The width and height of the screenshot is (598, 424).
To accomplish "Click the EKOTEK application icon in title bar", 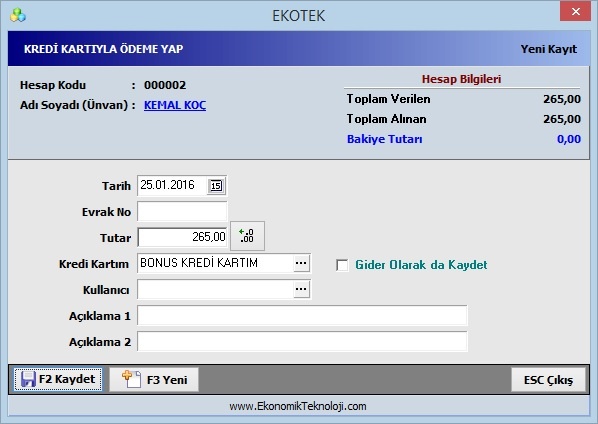I will tap(18, 15).
